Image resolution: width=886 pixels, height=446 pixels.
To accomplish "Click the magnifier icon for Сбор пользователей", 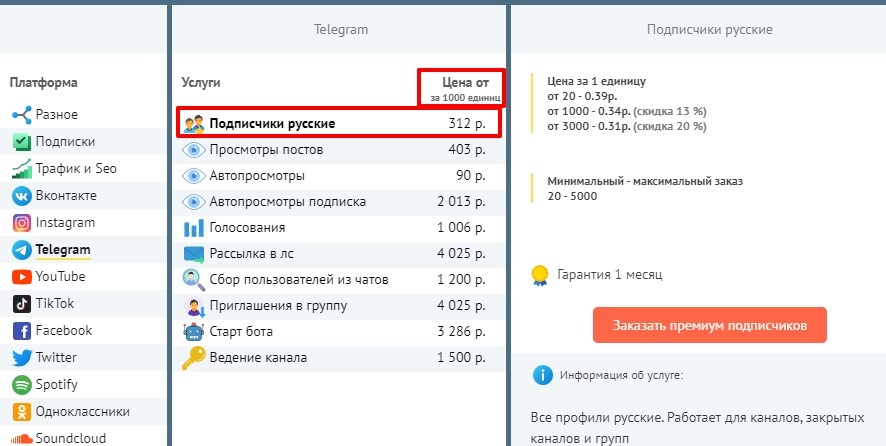I will (194, 280).
